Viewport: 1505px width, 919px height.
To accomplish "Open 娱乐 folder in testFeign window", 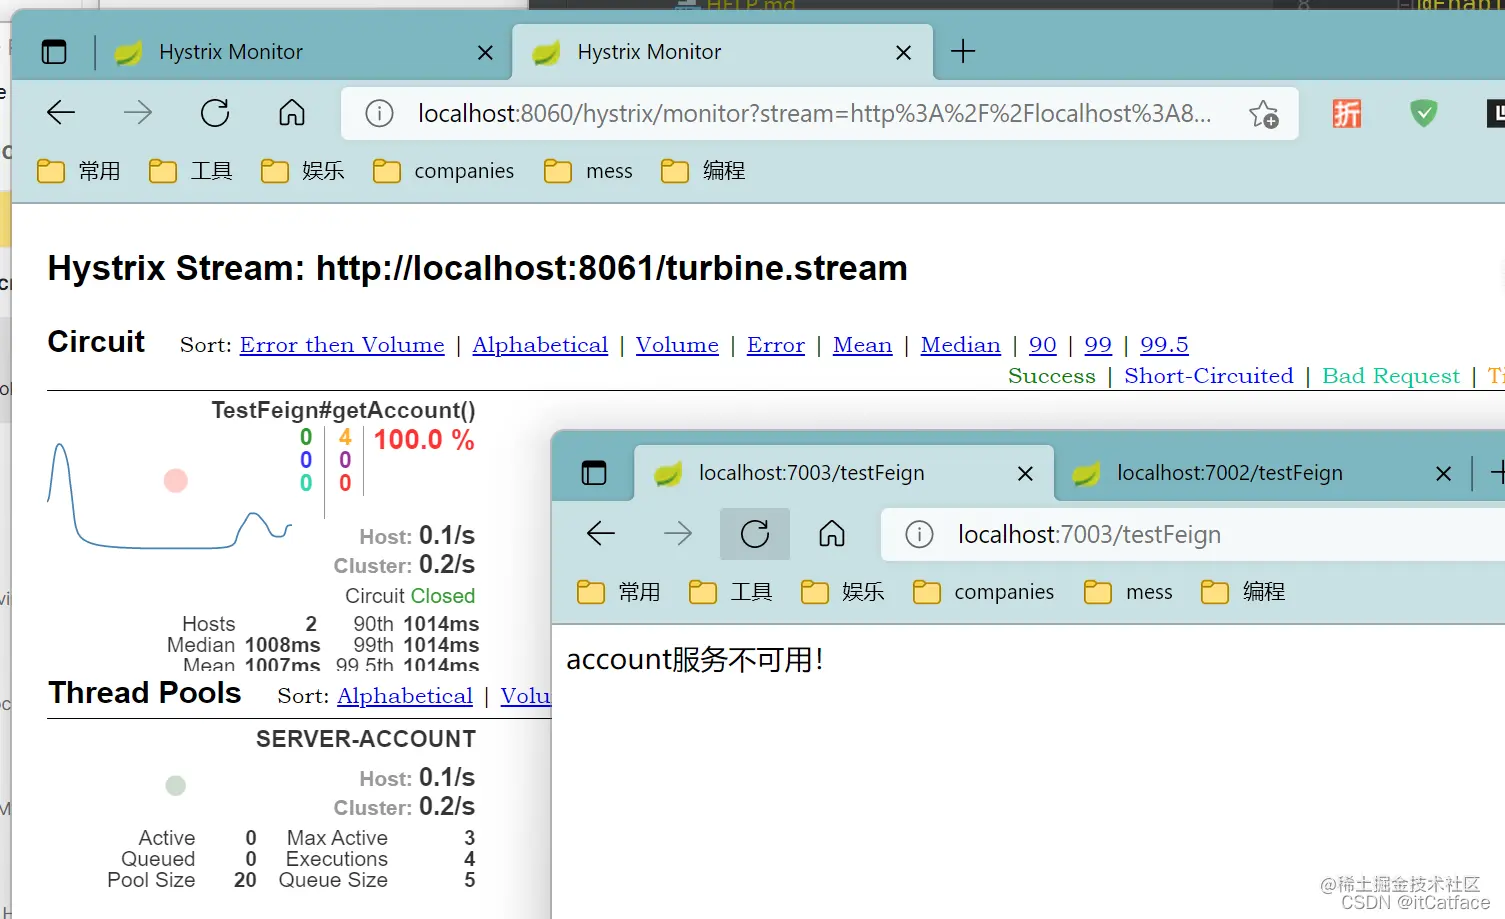I will click(843, 592).
